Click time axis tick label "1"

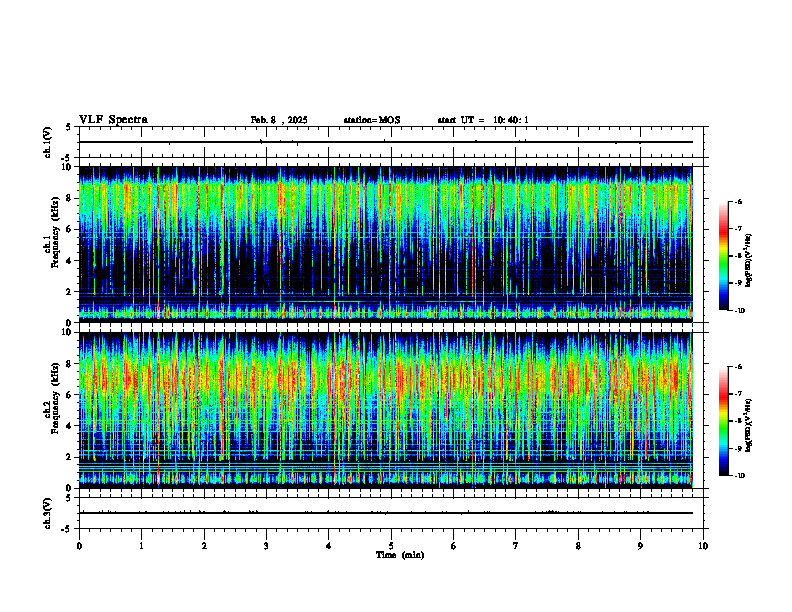click(141, 546)
